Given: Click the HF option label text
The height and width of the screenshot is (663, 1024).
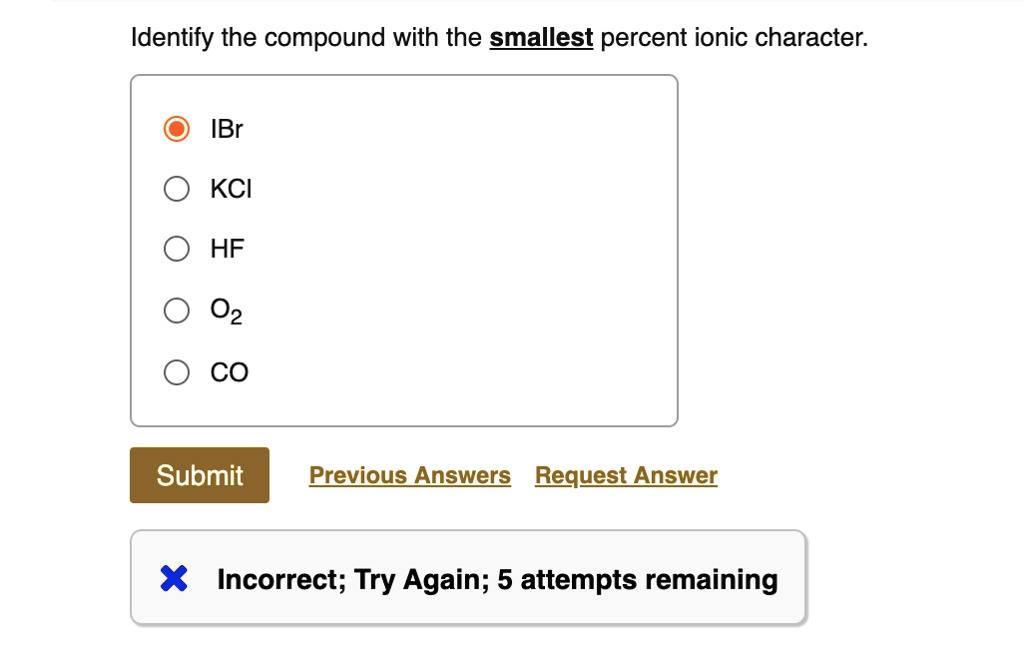Looking at the screenshot, I should coord(226,248).
